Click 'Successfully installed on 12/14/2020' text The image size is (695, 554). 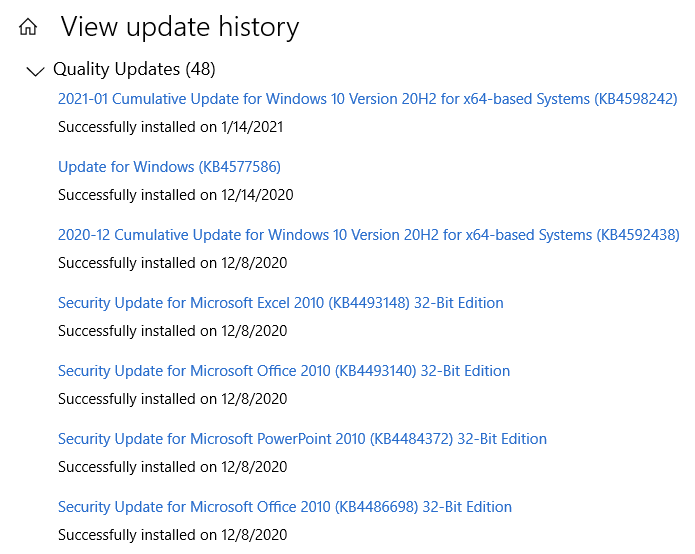pos(175,195)
